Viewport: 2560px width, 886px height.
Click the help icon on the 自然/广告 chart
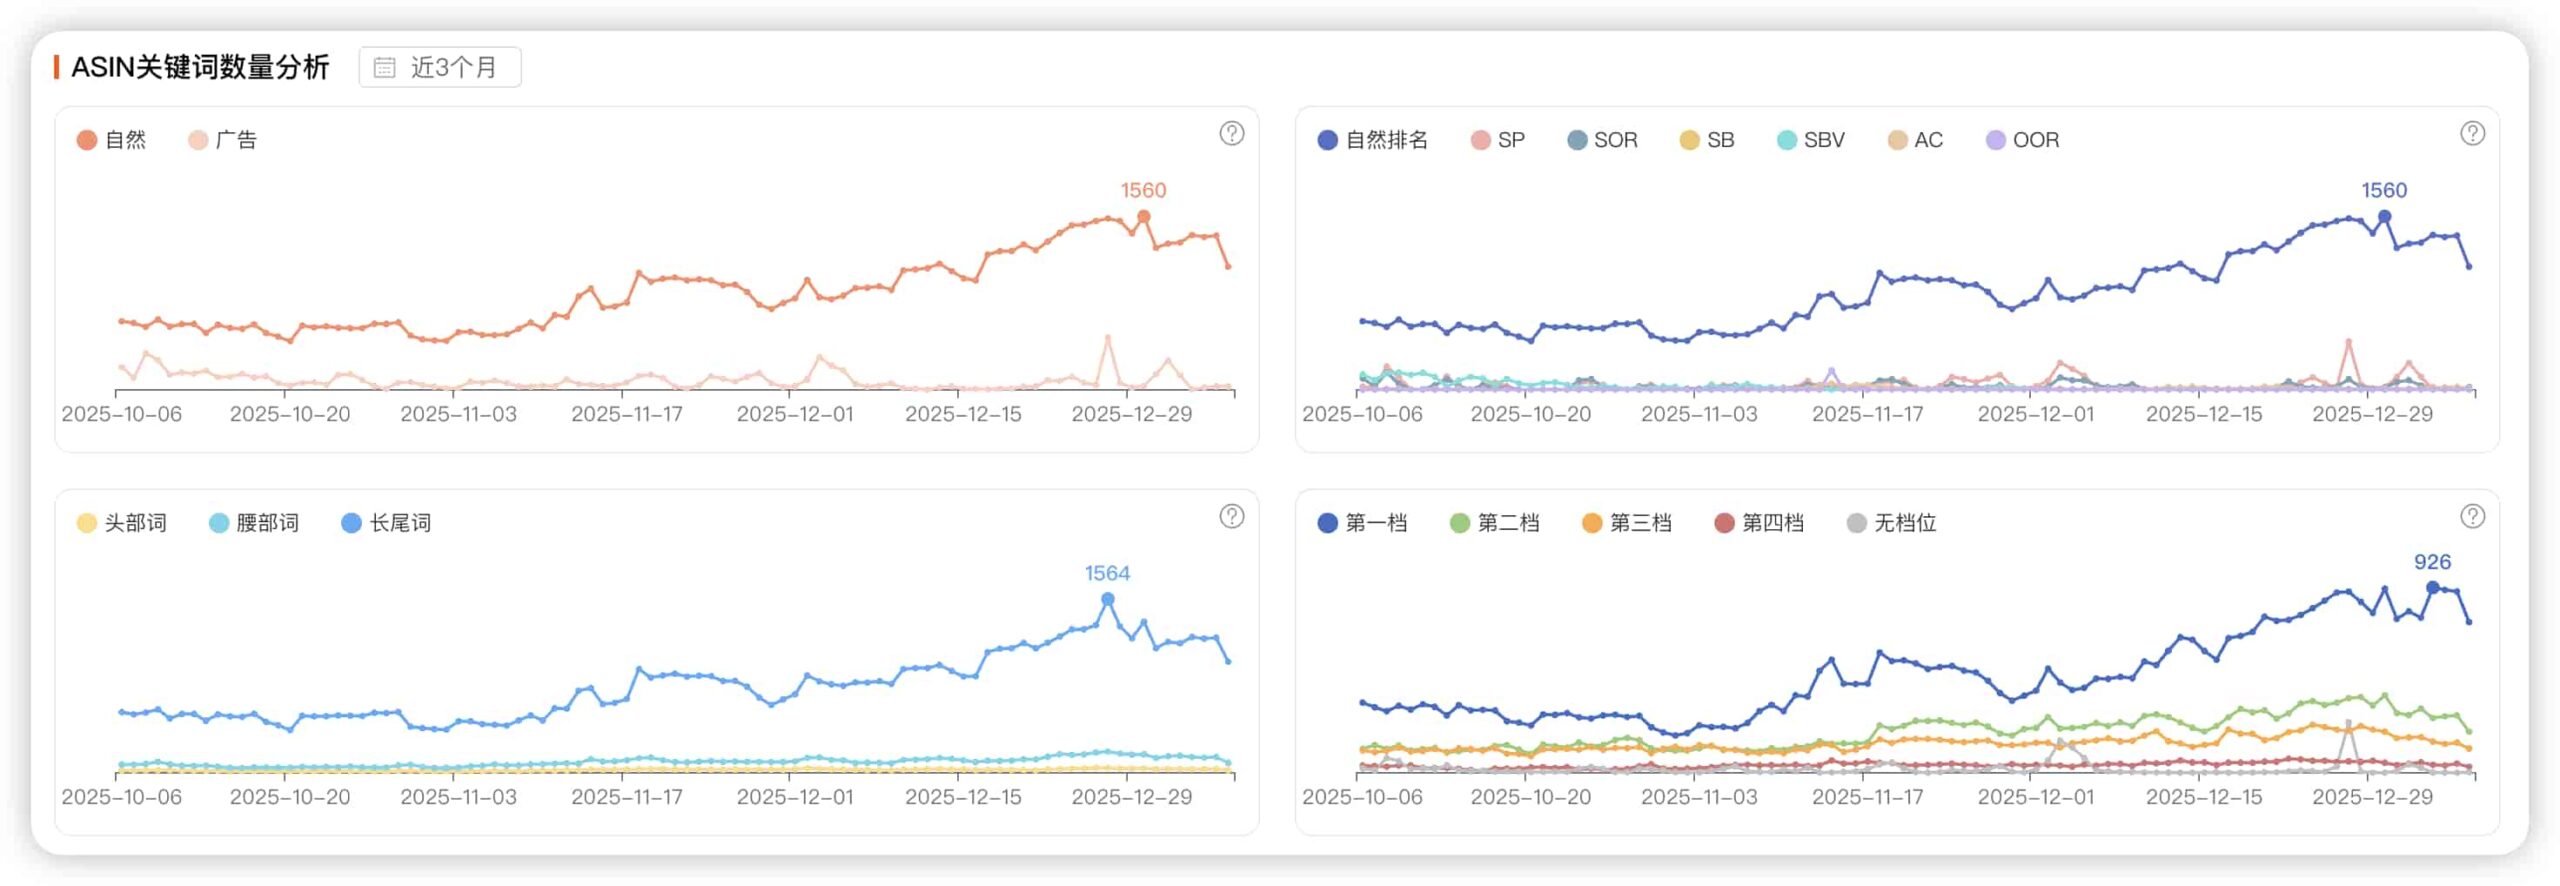click(1233, 132)
